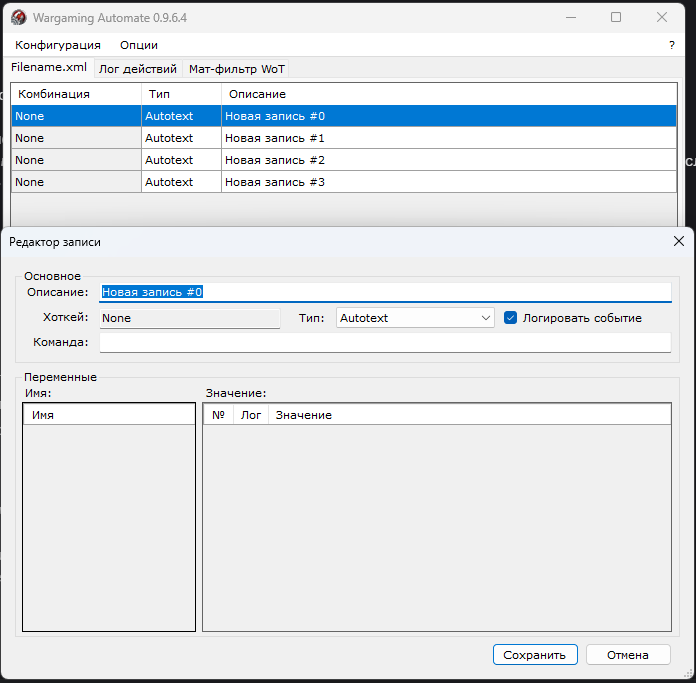696x683 pixels.
Task: Click the Autotext cell of record #1
Action: (182, 138)
